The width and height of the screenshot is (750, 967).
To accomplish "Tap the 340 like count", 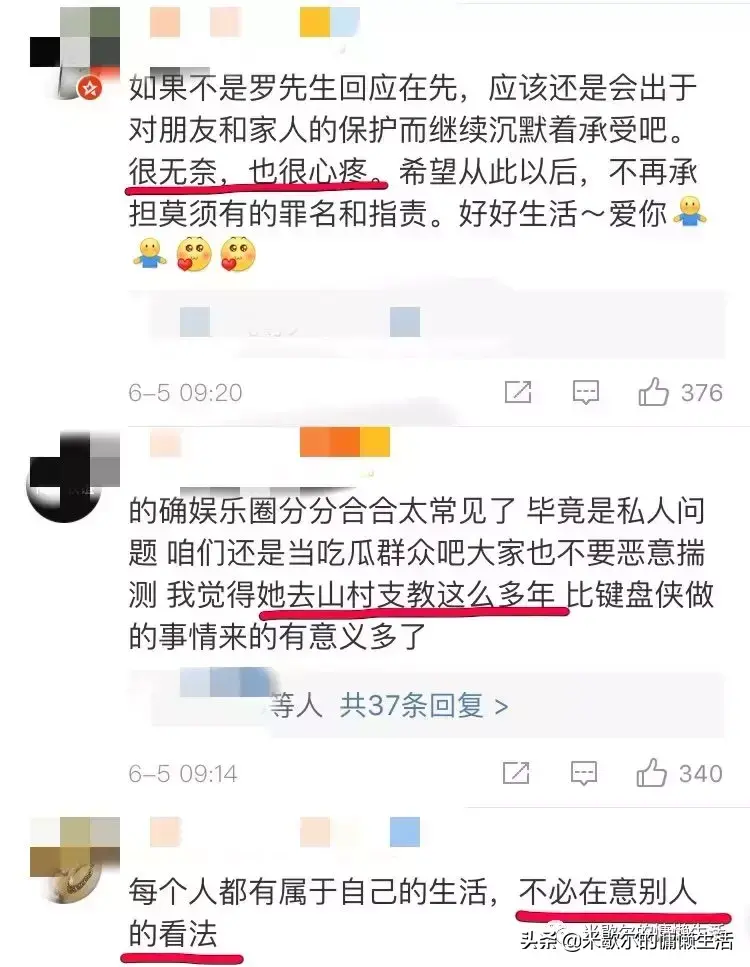I will point(701,773).
